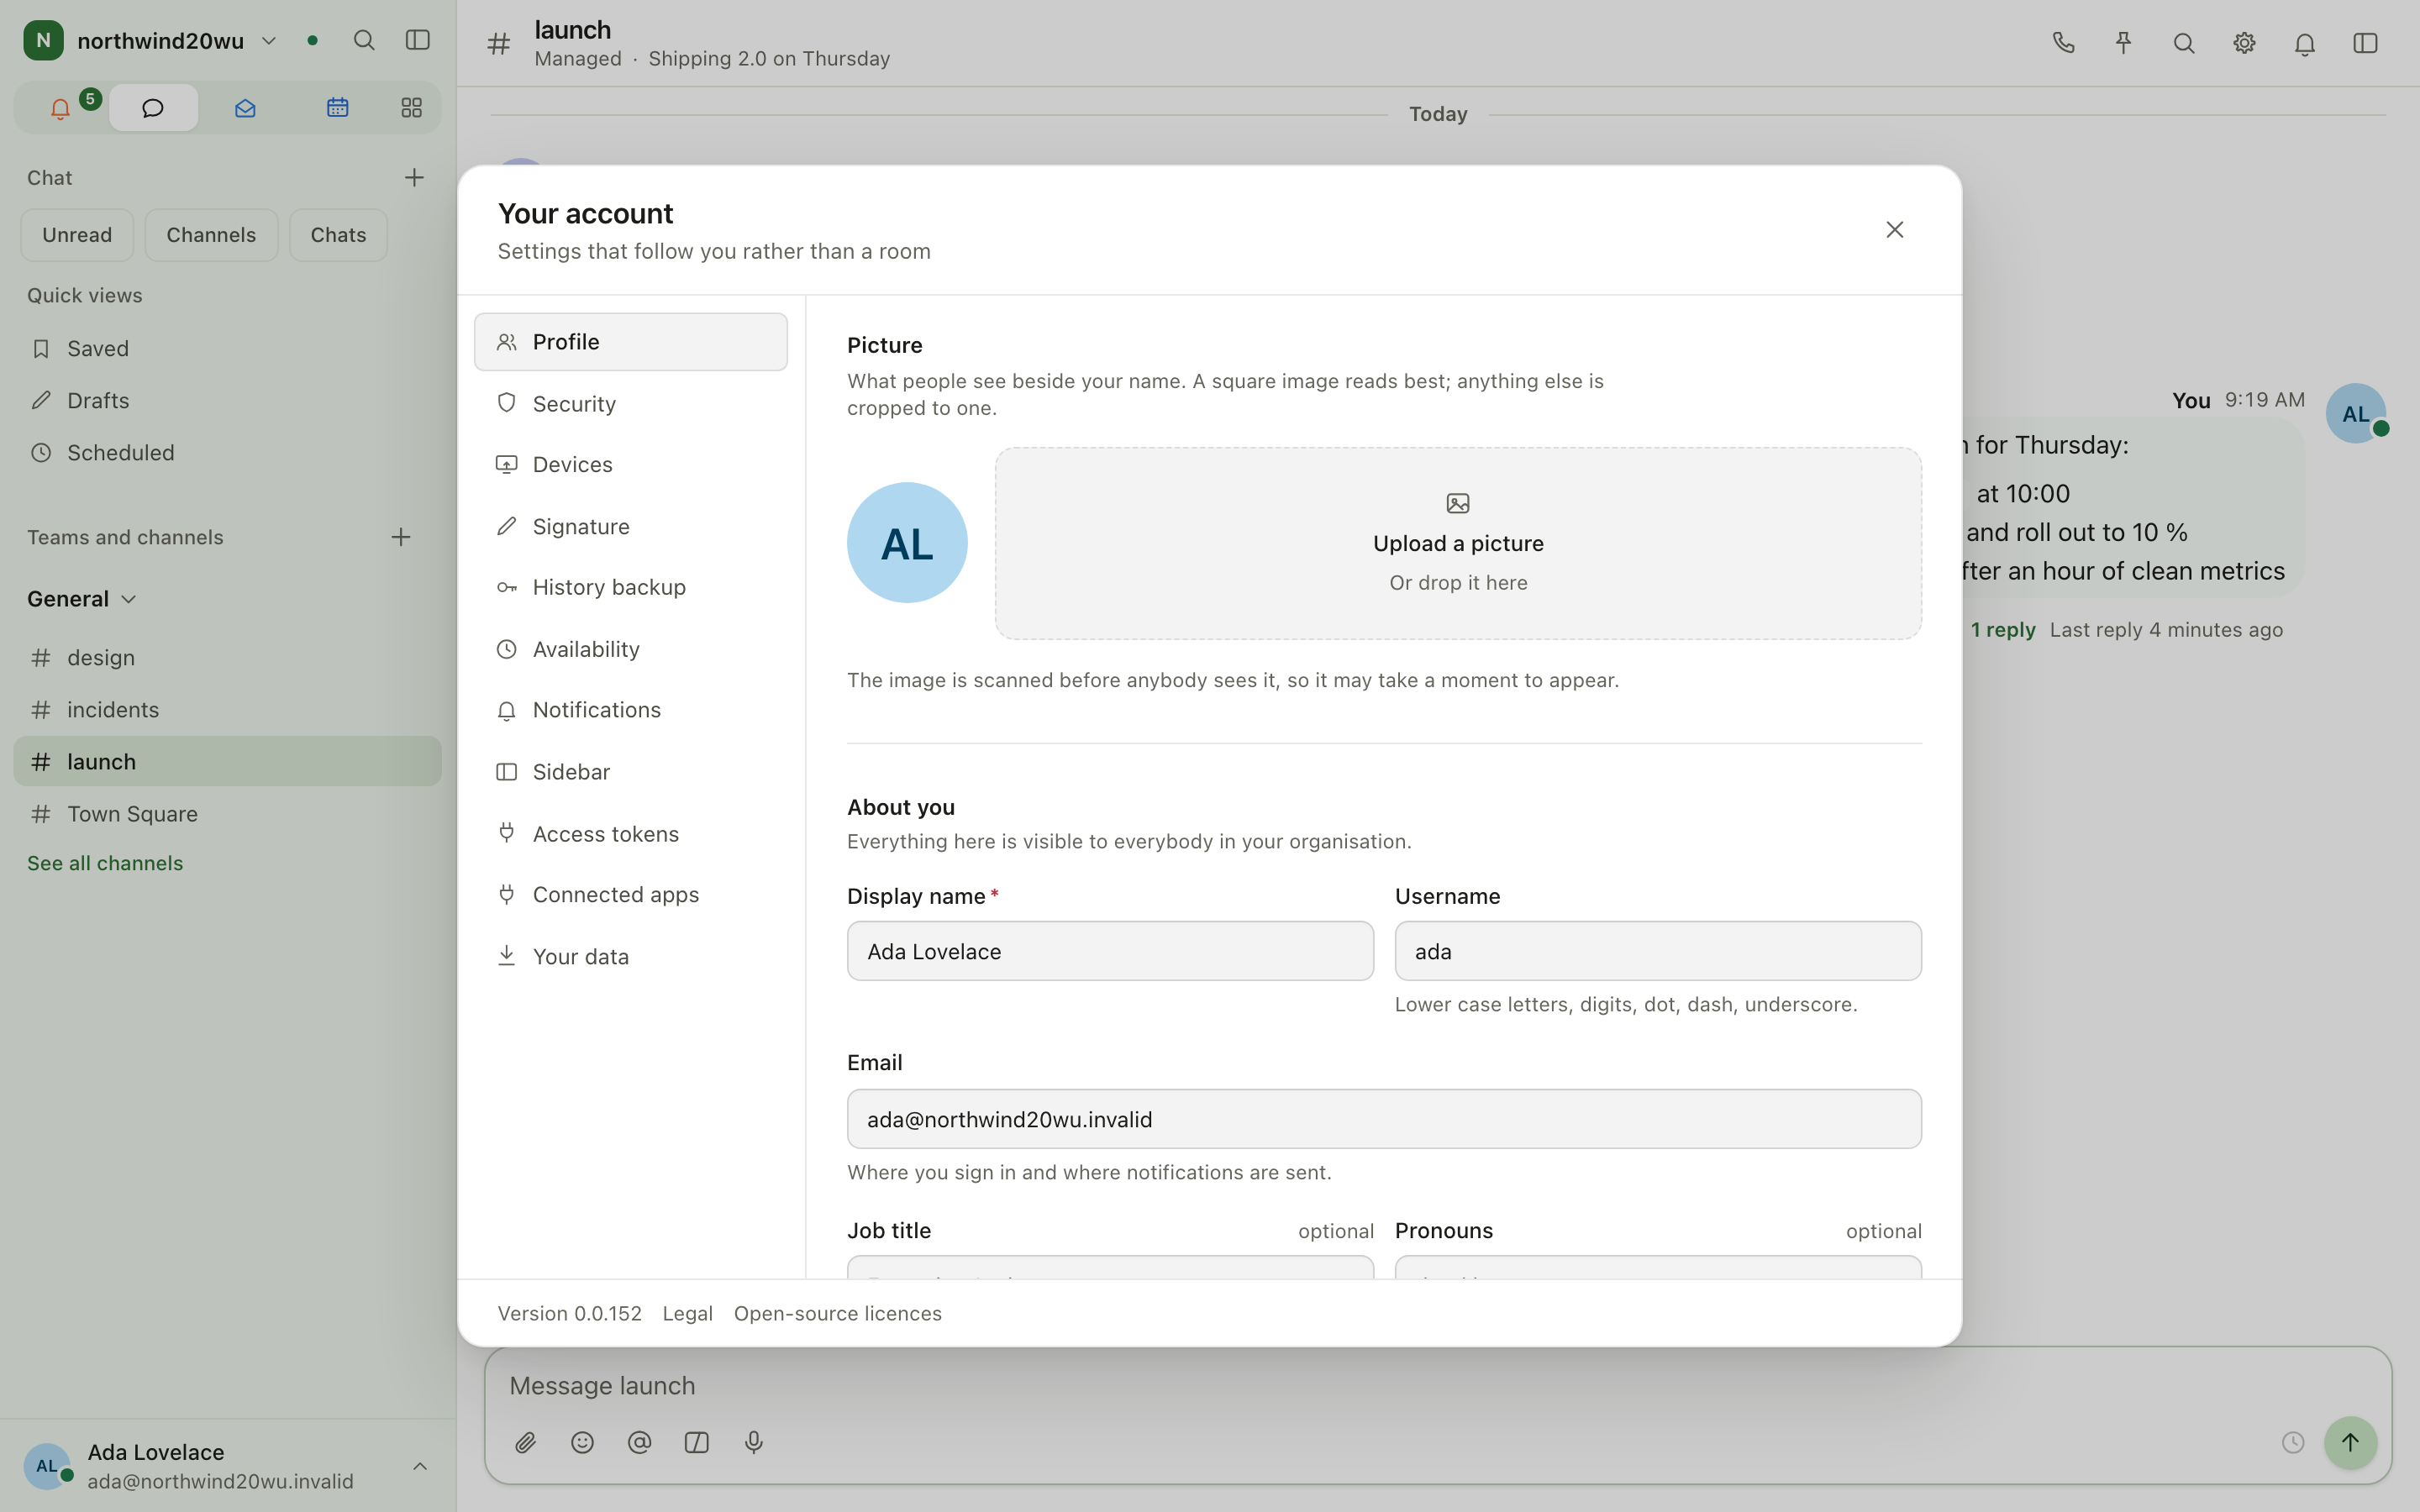Start a call with the phone icon
The height and width of the screenshot is (1512, 2420).
(2063, 43)
